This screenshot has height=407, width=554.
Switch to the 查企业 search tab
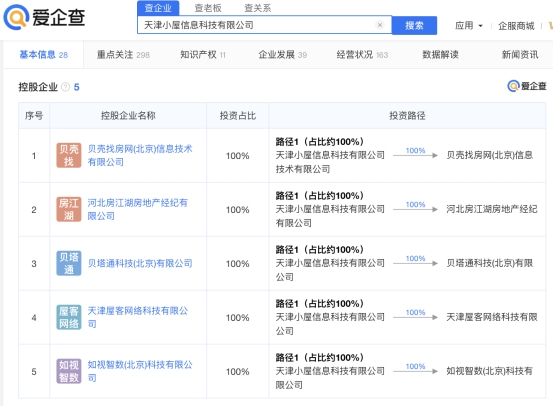[158, 8]
